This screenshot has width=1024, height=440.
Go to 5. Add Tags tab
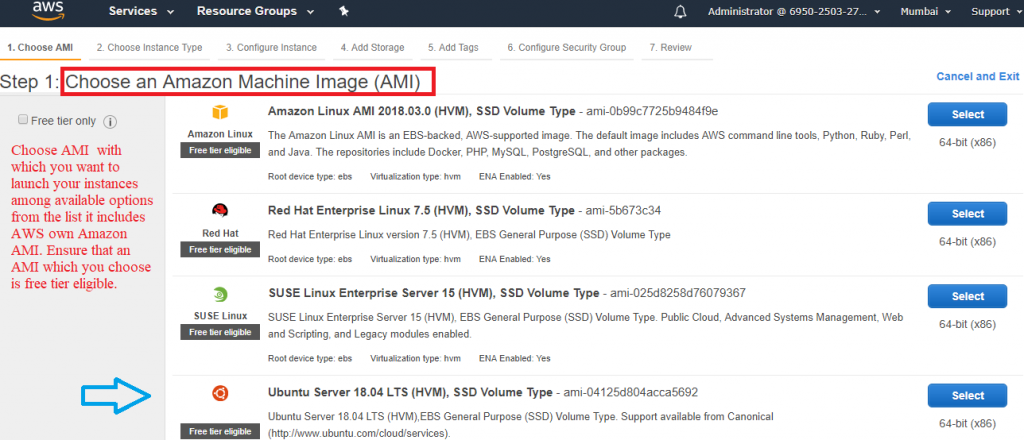coord(453,48)
